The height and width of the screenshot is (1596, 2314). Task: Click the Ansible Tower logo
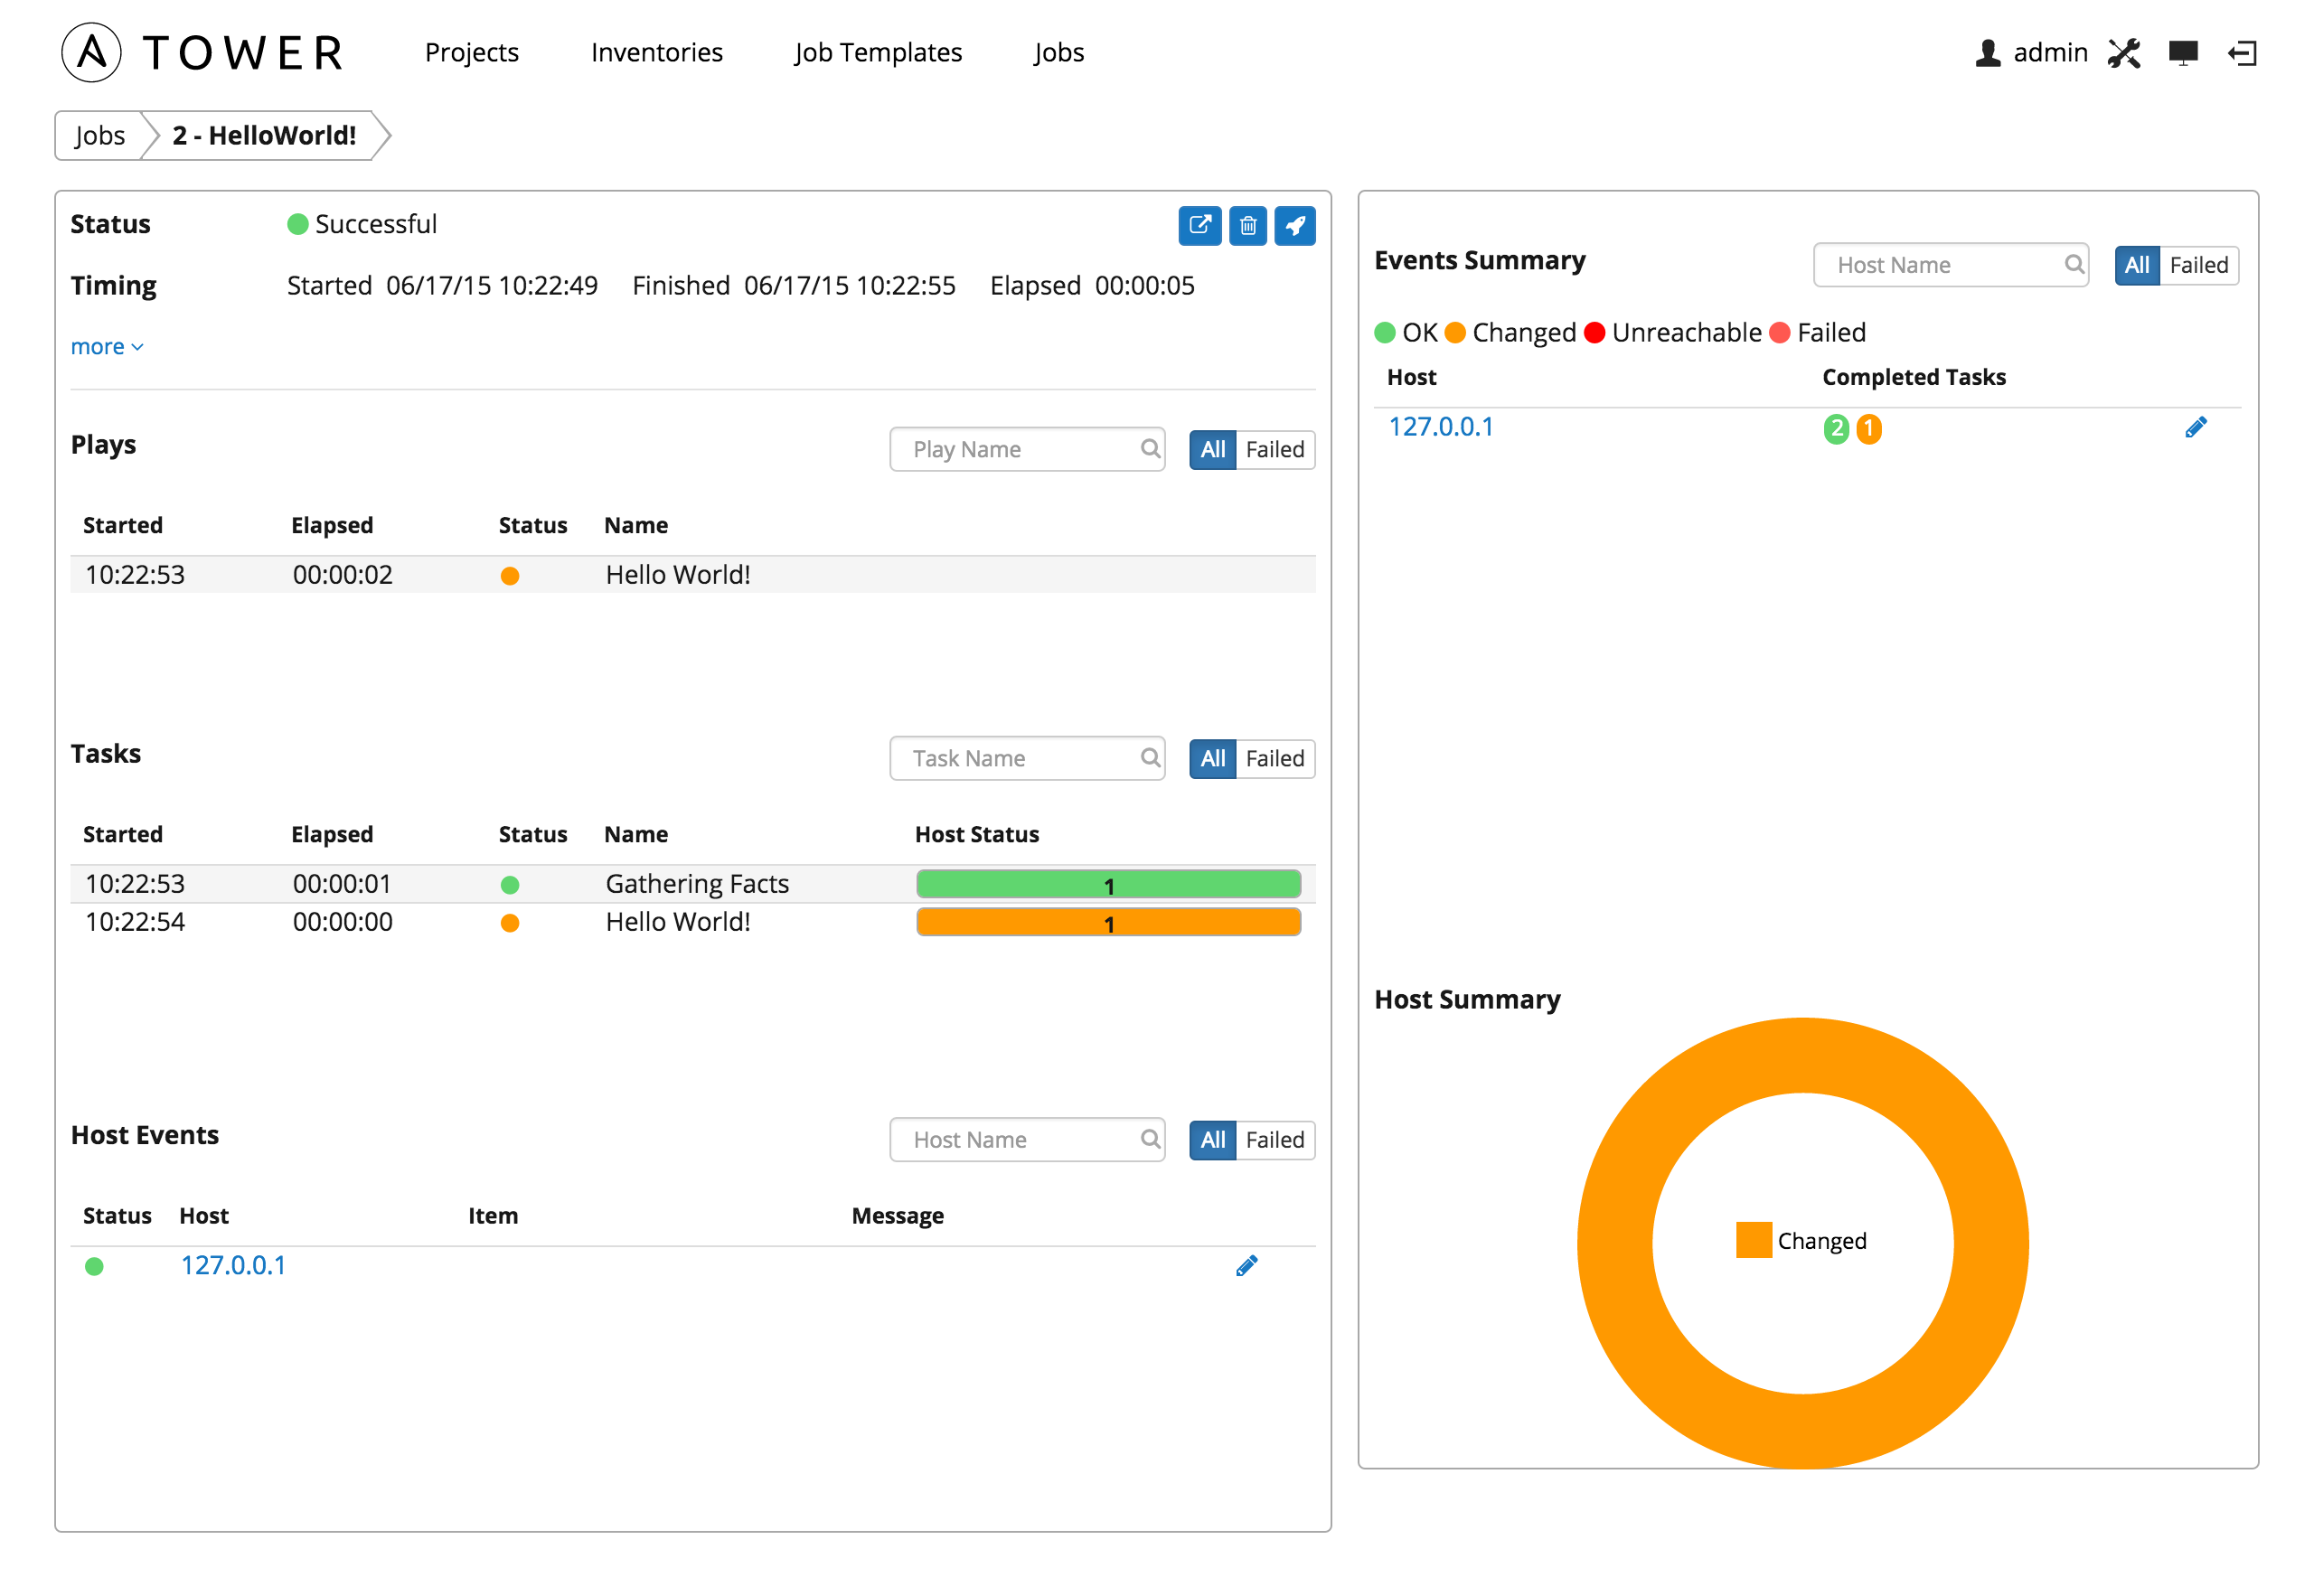click(x=203, y=52)
